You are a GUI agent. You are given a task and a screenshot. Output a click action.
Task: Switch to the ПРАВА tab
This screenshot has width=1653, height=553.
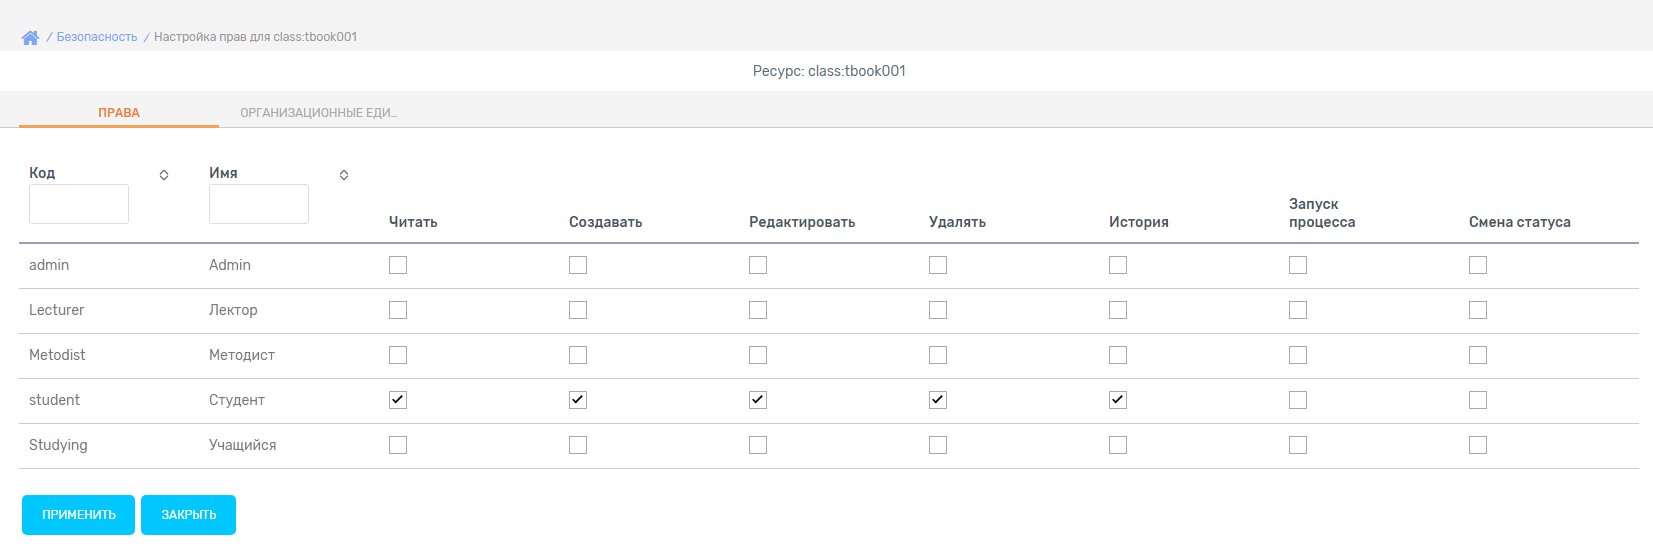coord(119,112)
